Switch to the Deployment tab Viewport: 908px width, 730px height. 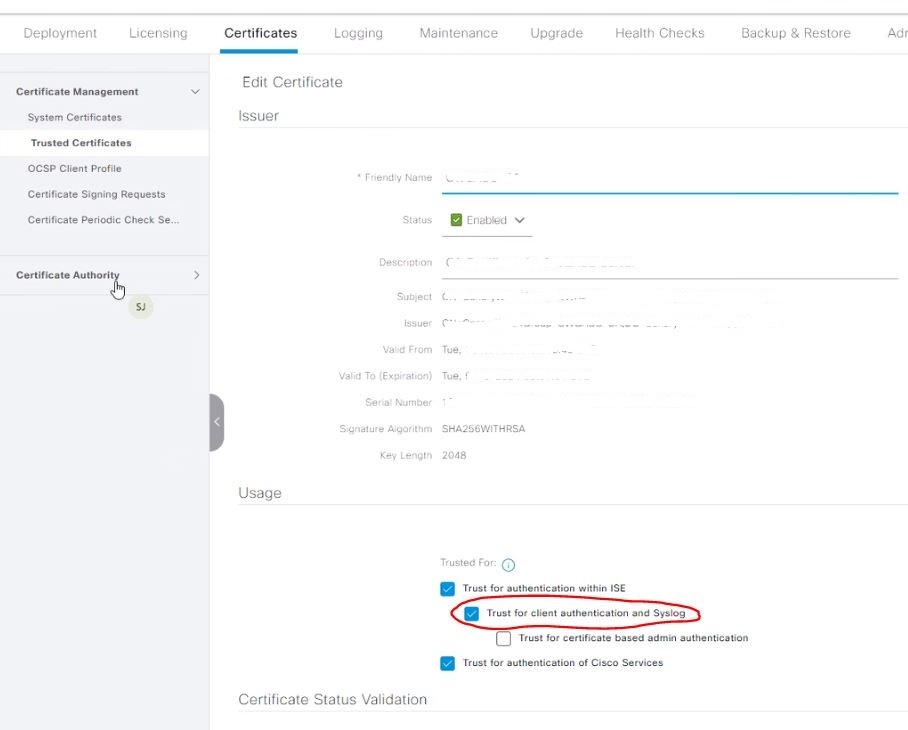[60, 33]
